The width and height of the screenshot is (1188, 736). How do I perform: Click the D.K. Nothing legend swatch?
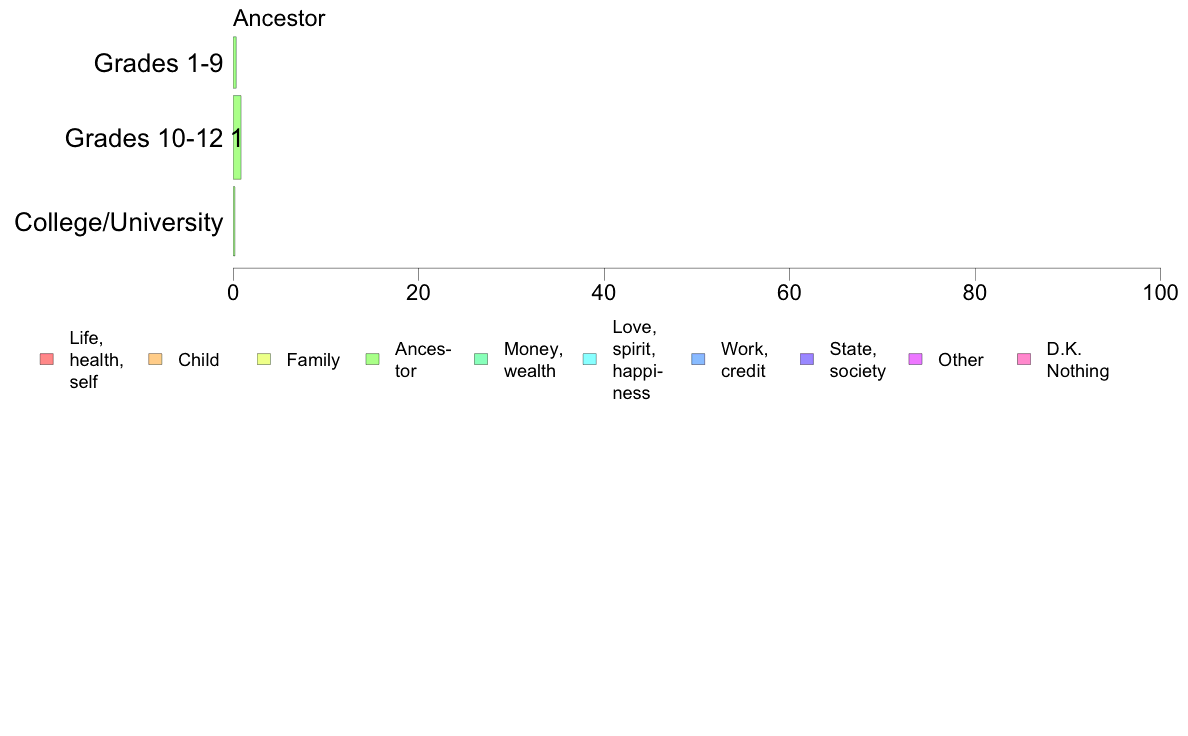pyautogui.click(x=1024, y=359)
